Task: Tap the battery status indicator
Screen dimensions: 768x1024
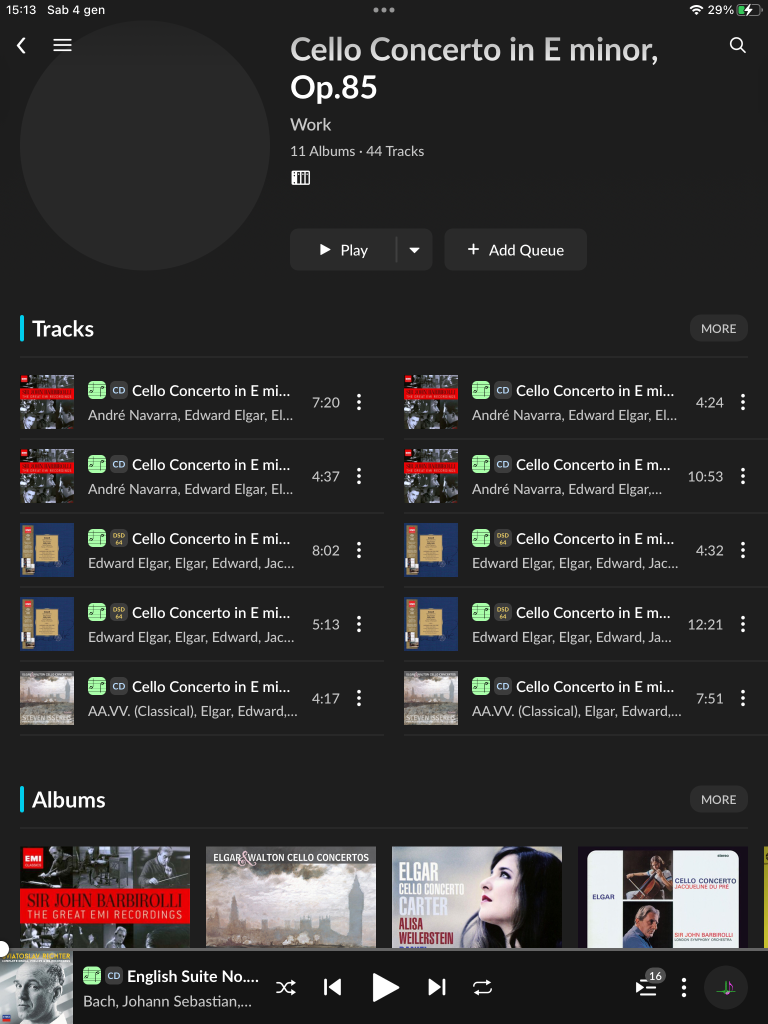Action: (x=748, y=10)
